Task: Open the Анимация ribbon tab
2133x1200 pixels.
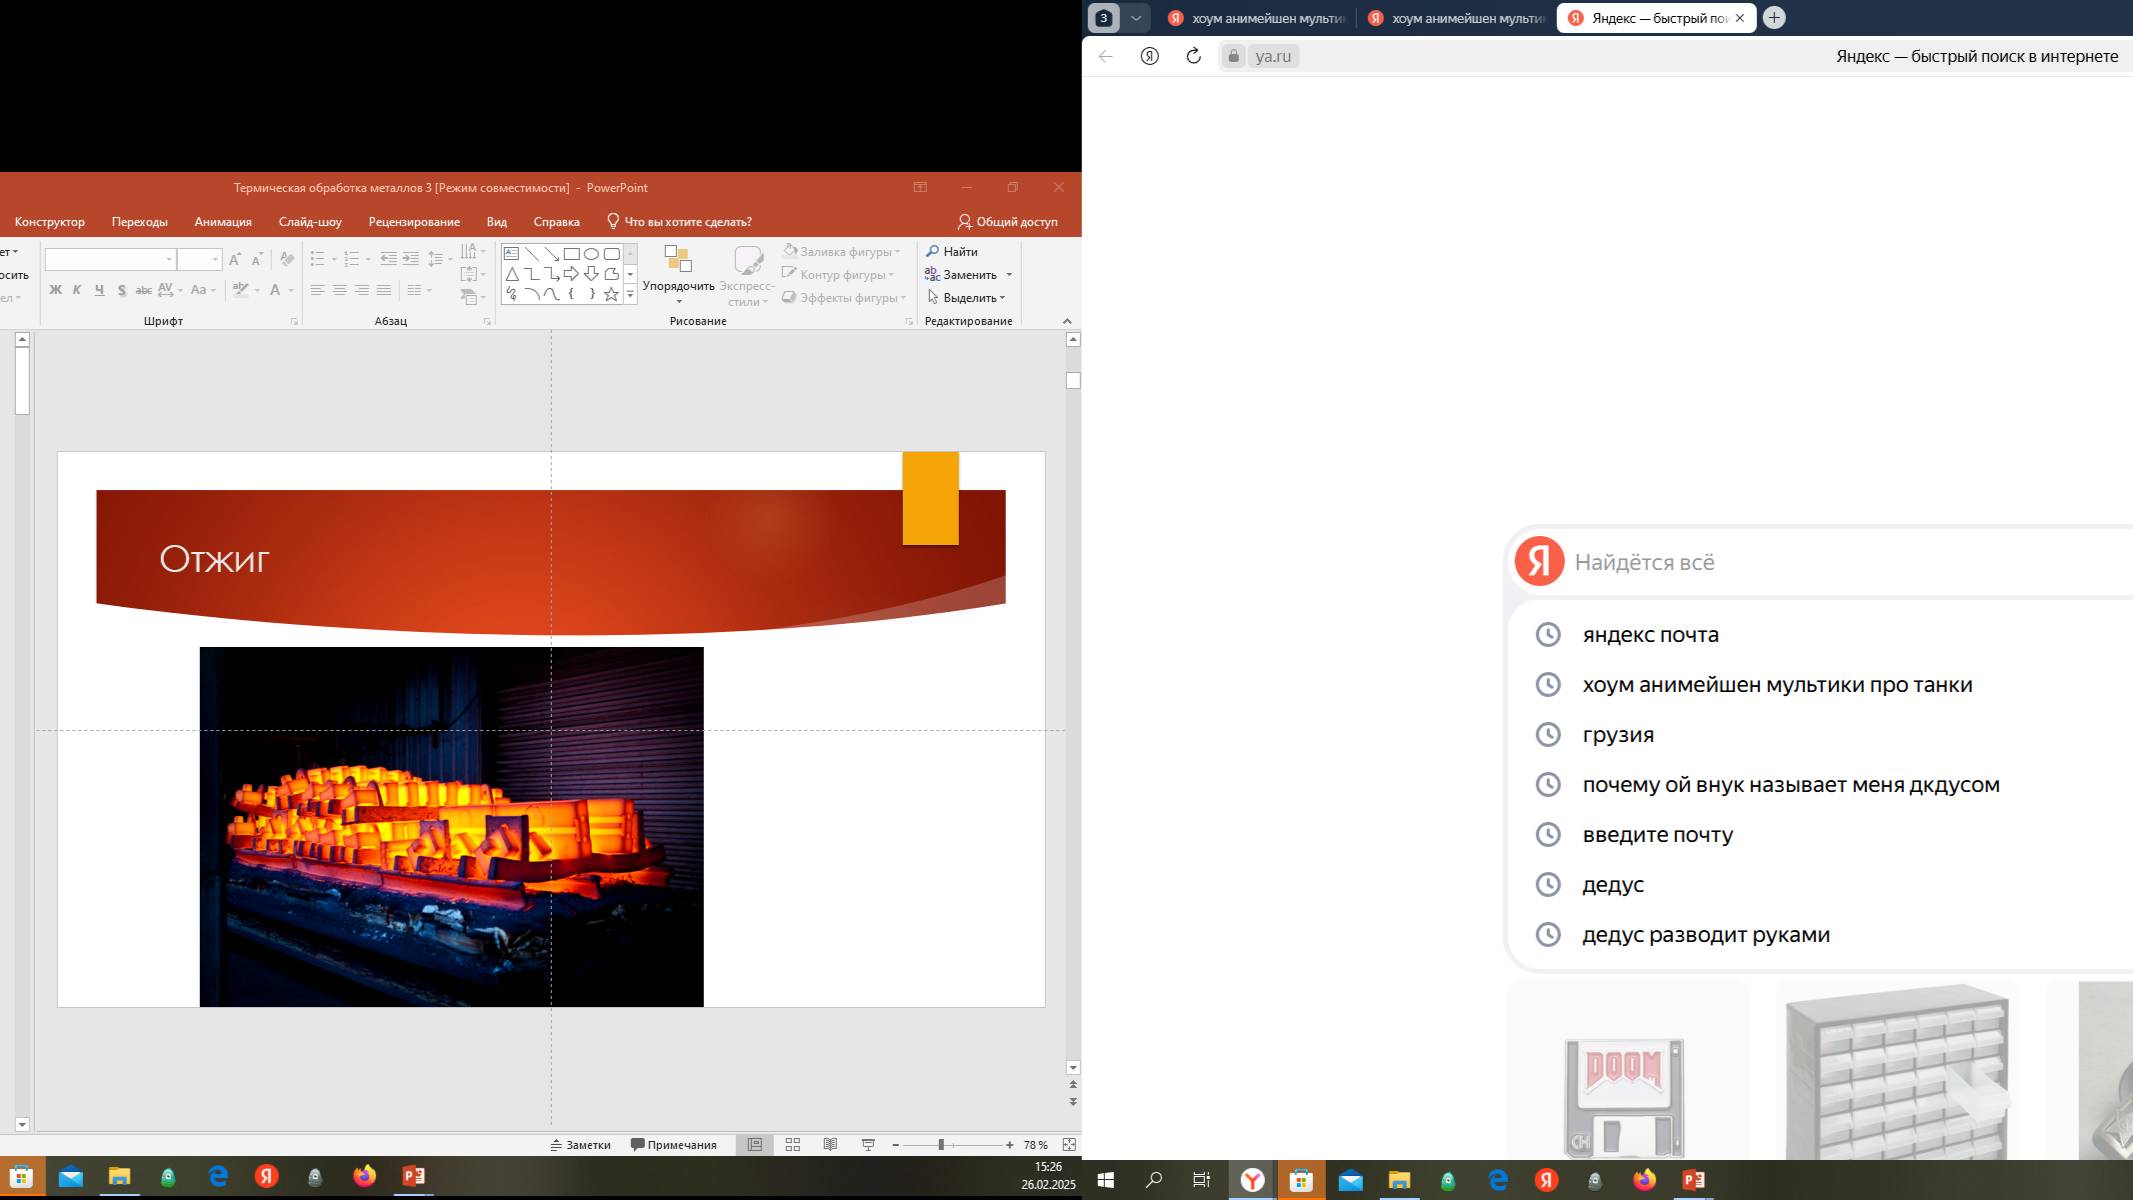Action: [x=223, y=222]
